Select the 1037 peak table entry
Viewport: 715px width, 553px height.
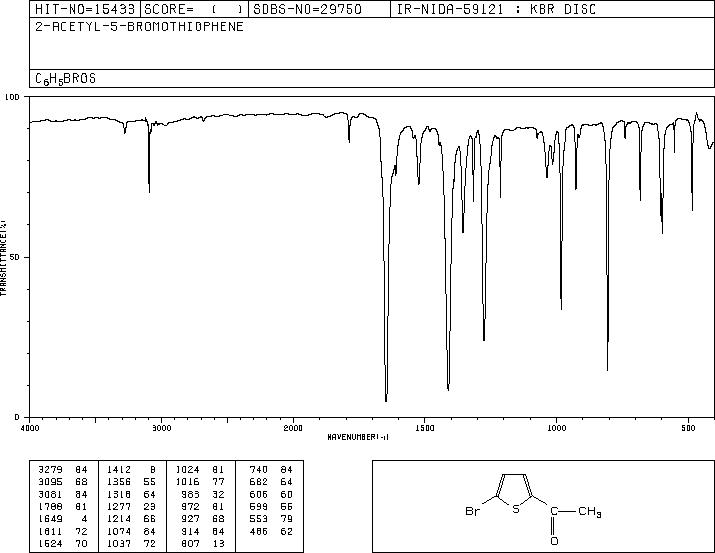[131, 544]
